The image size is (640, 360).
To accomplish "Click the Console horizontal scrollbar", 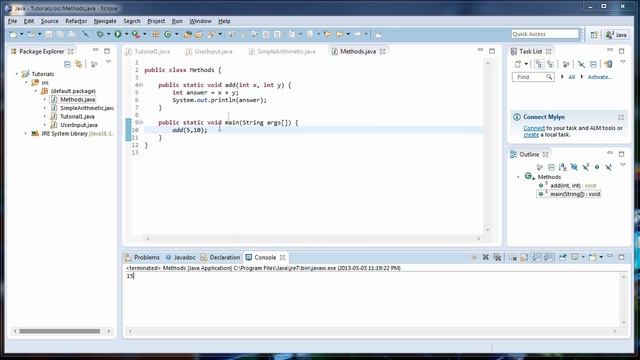I will [372, 331].
